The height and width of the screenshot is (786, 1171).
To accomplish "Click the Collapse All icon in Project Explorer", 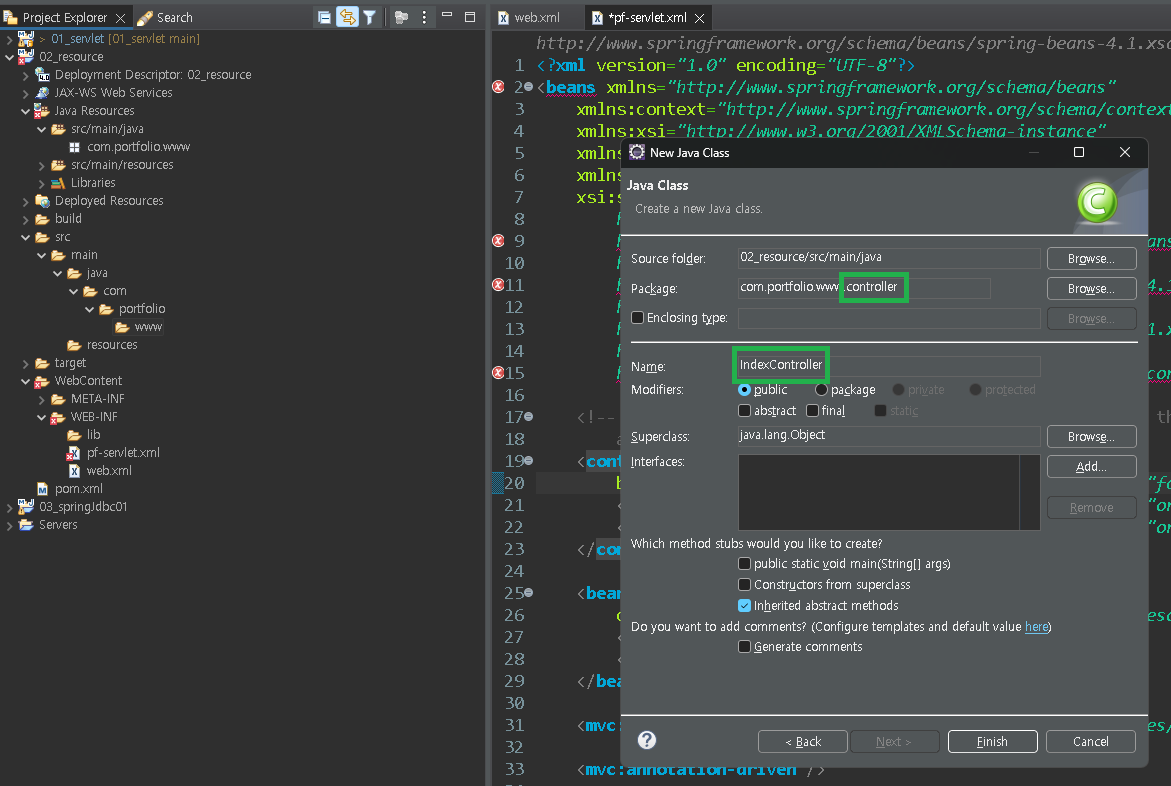I will click(x=324, y=17).
